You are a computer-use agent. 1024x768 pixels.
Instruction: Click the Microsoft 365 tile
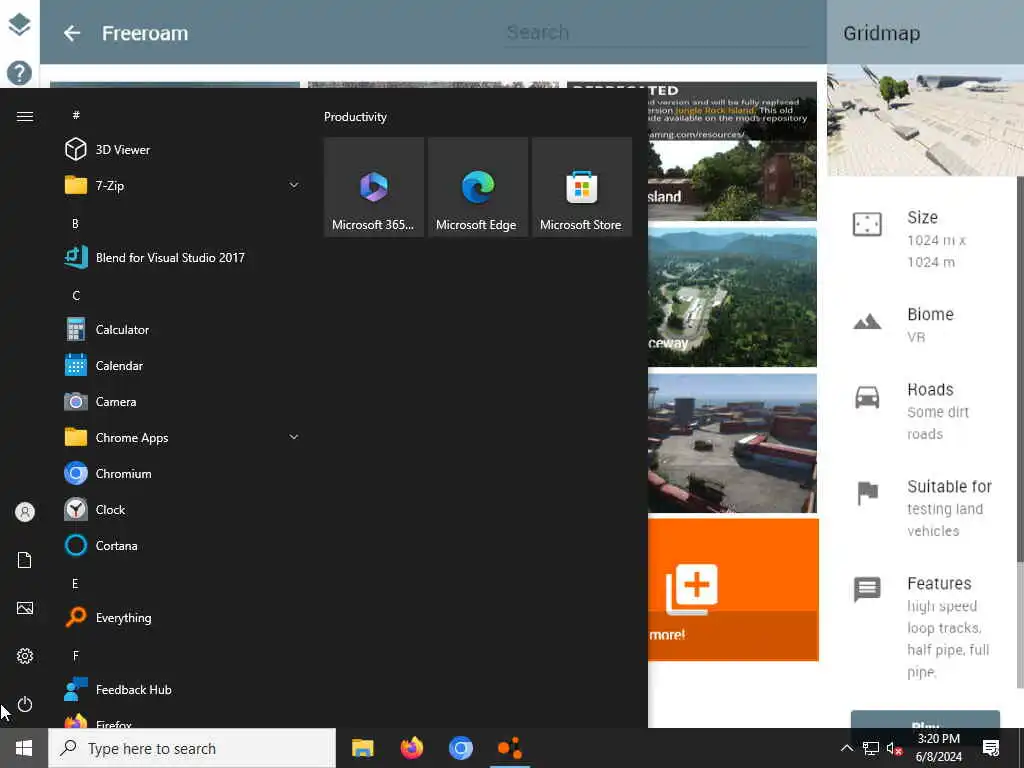click(374, 187)
